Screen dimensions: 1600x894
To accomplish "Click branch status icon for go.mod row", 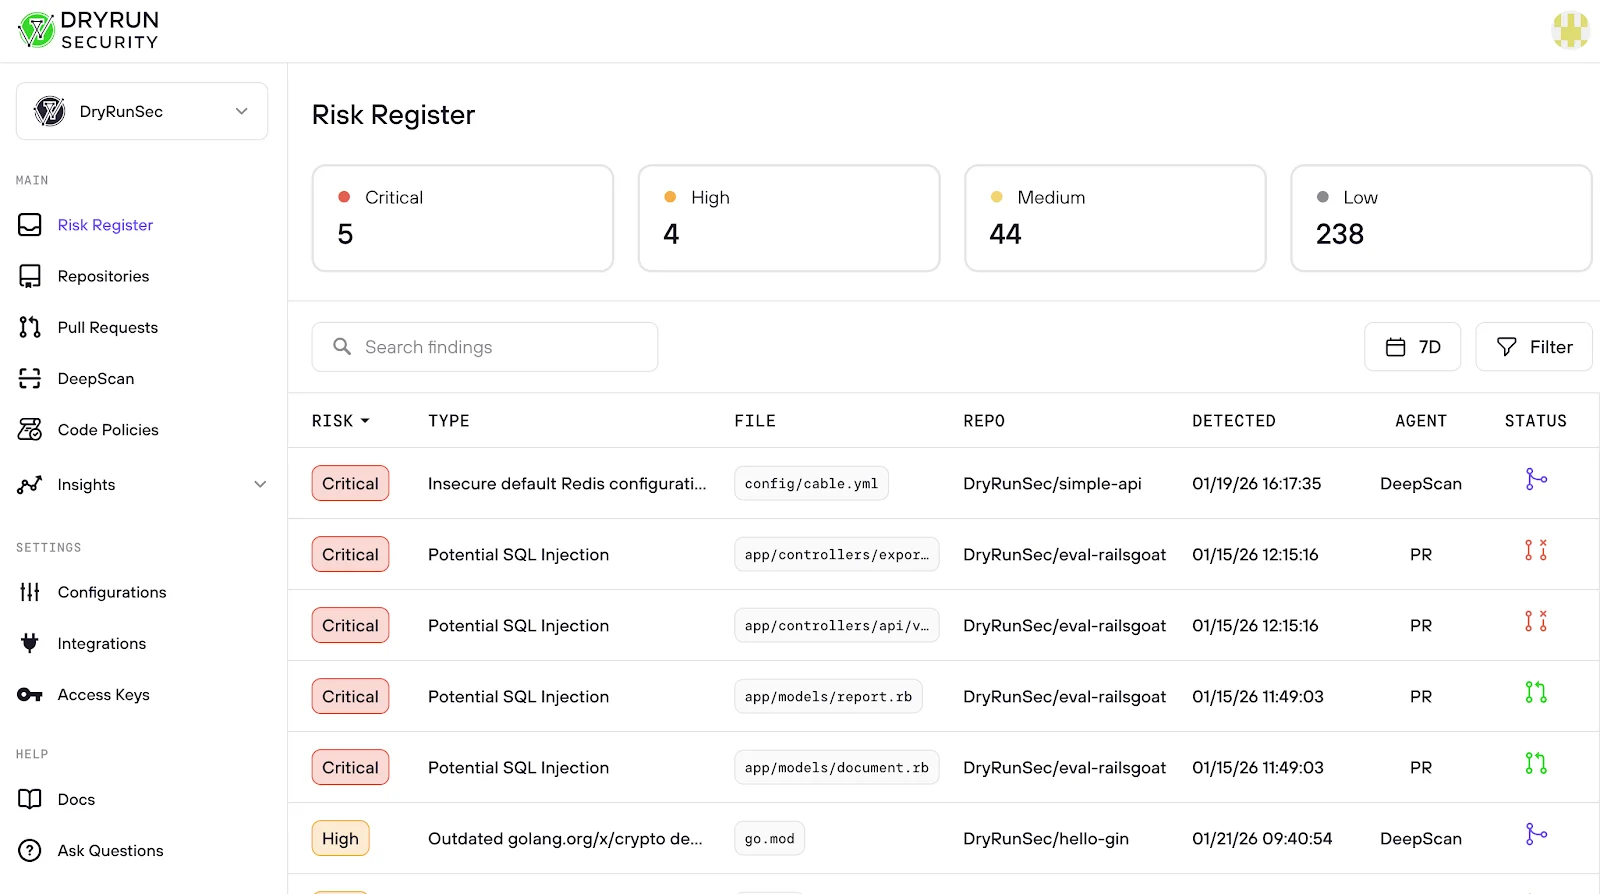I will 1536,834.
